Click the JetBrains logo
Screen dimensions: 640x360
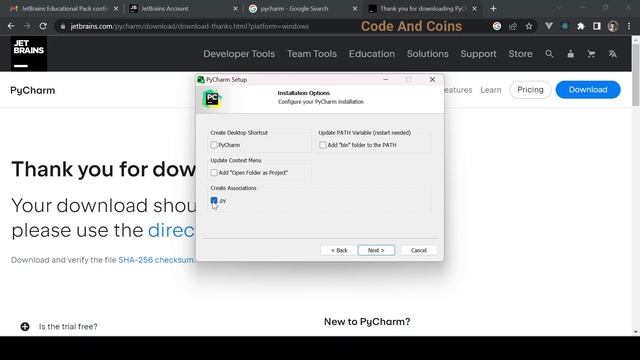[x=29, y=53]
